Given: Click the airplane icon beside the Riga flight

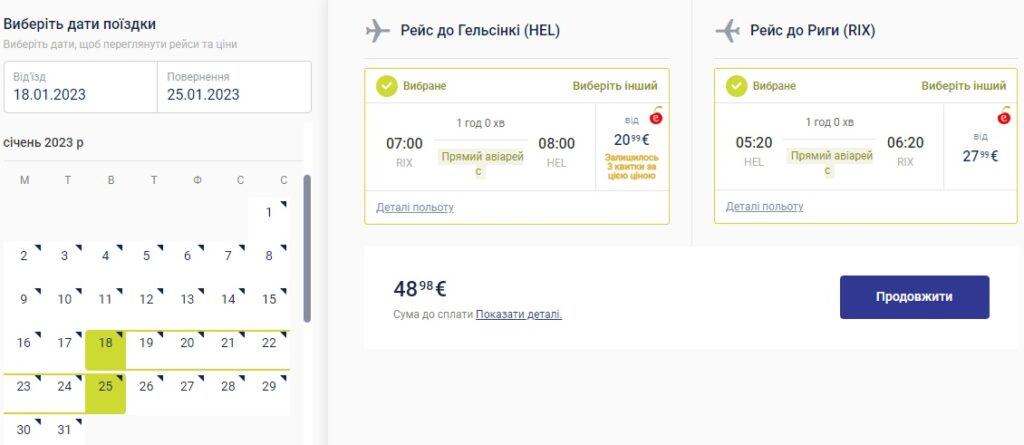Looking at the screenshot, I should [727, 31].
